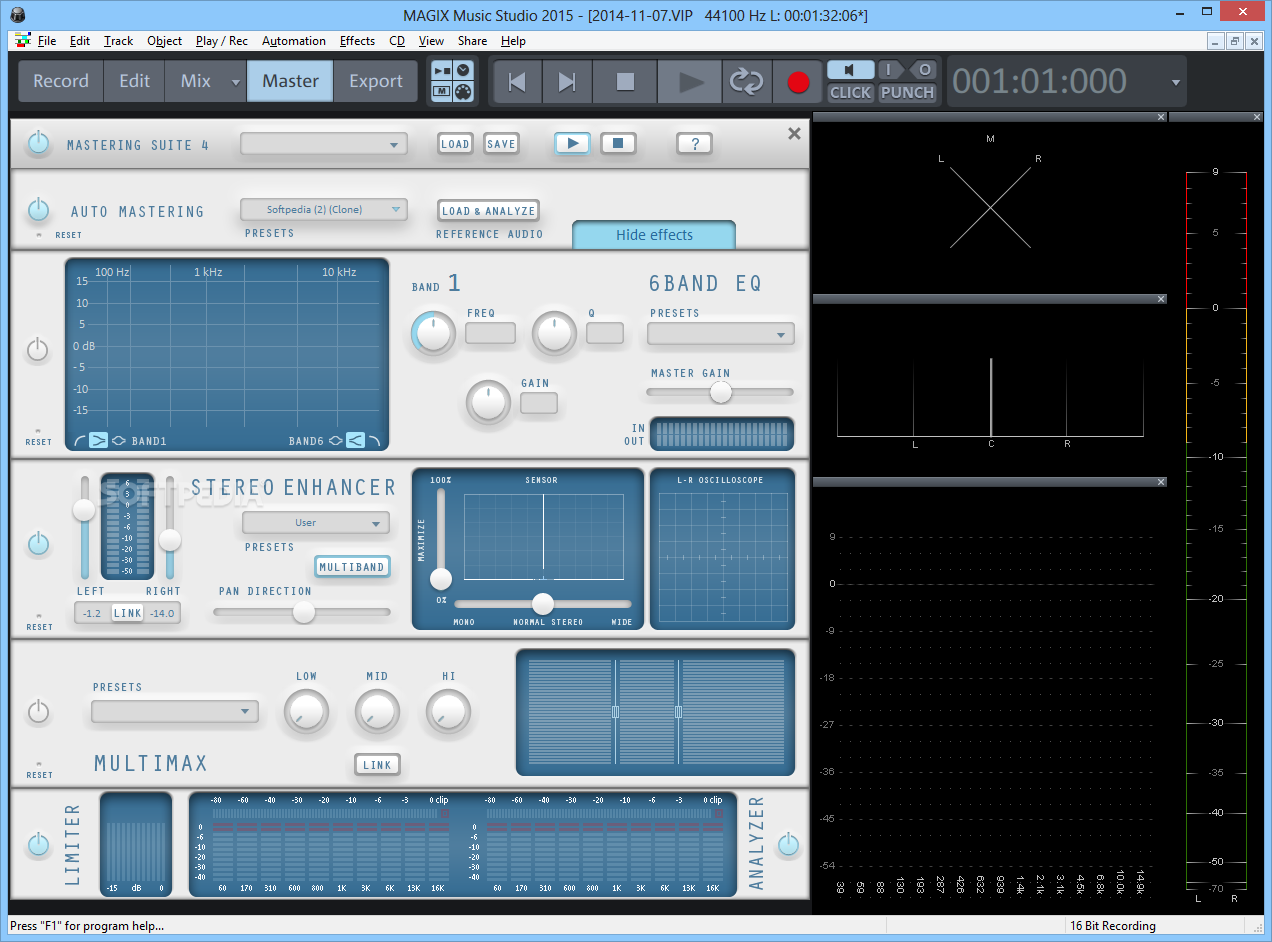Toggle Mastering Suite 4 power button
The height and width of the screenshot is (942, 1272).
tap(38, 143)
